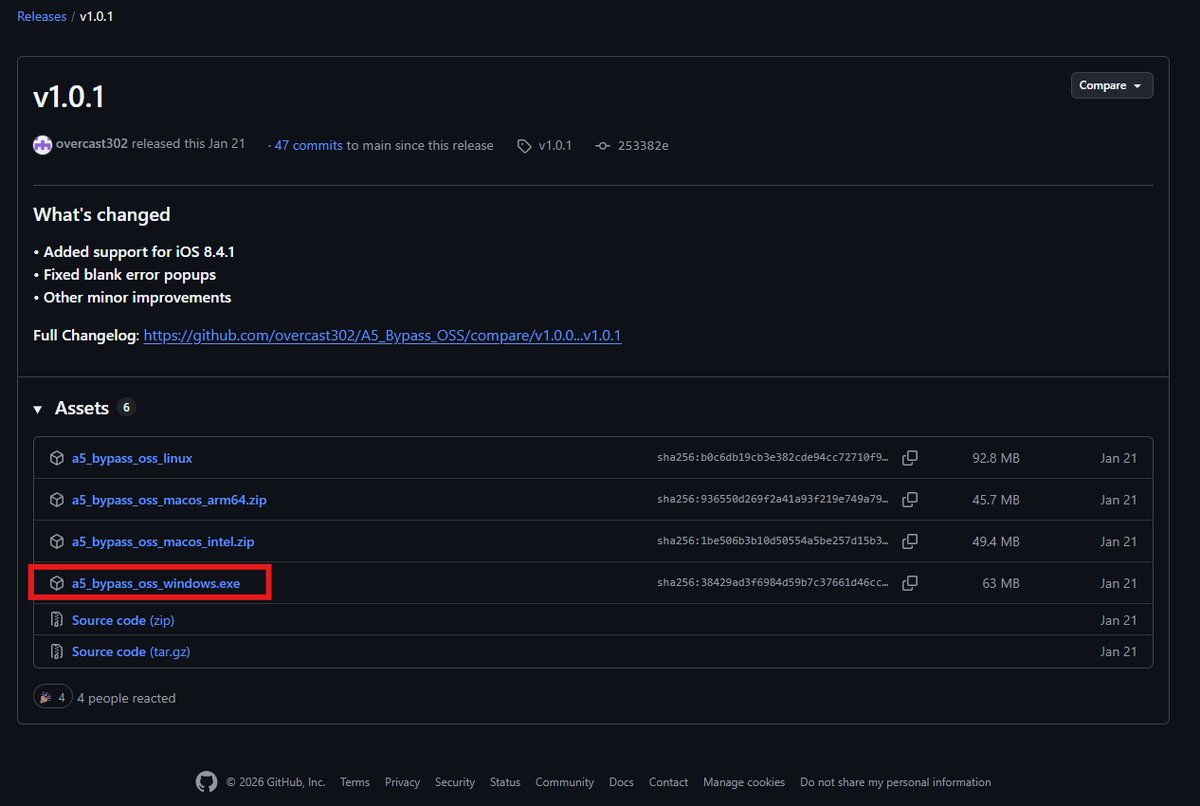The height and width of the screenshot is (806, 1200).
Task: Download a5_bypass_oss_macos_intel.zip
Action: [x=163, y=541]
